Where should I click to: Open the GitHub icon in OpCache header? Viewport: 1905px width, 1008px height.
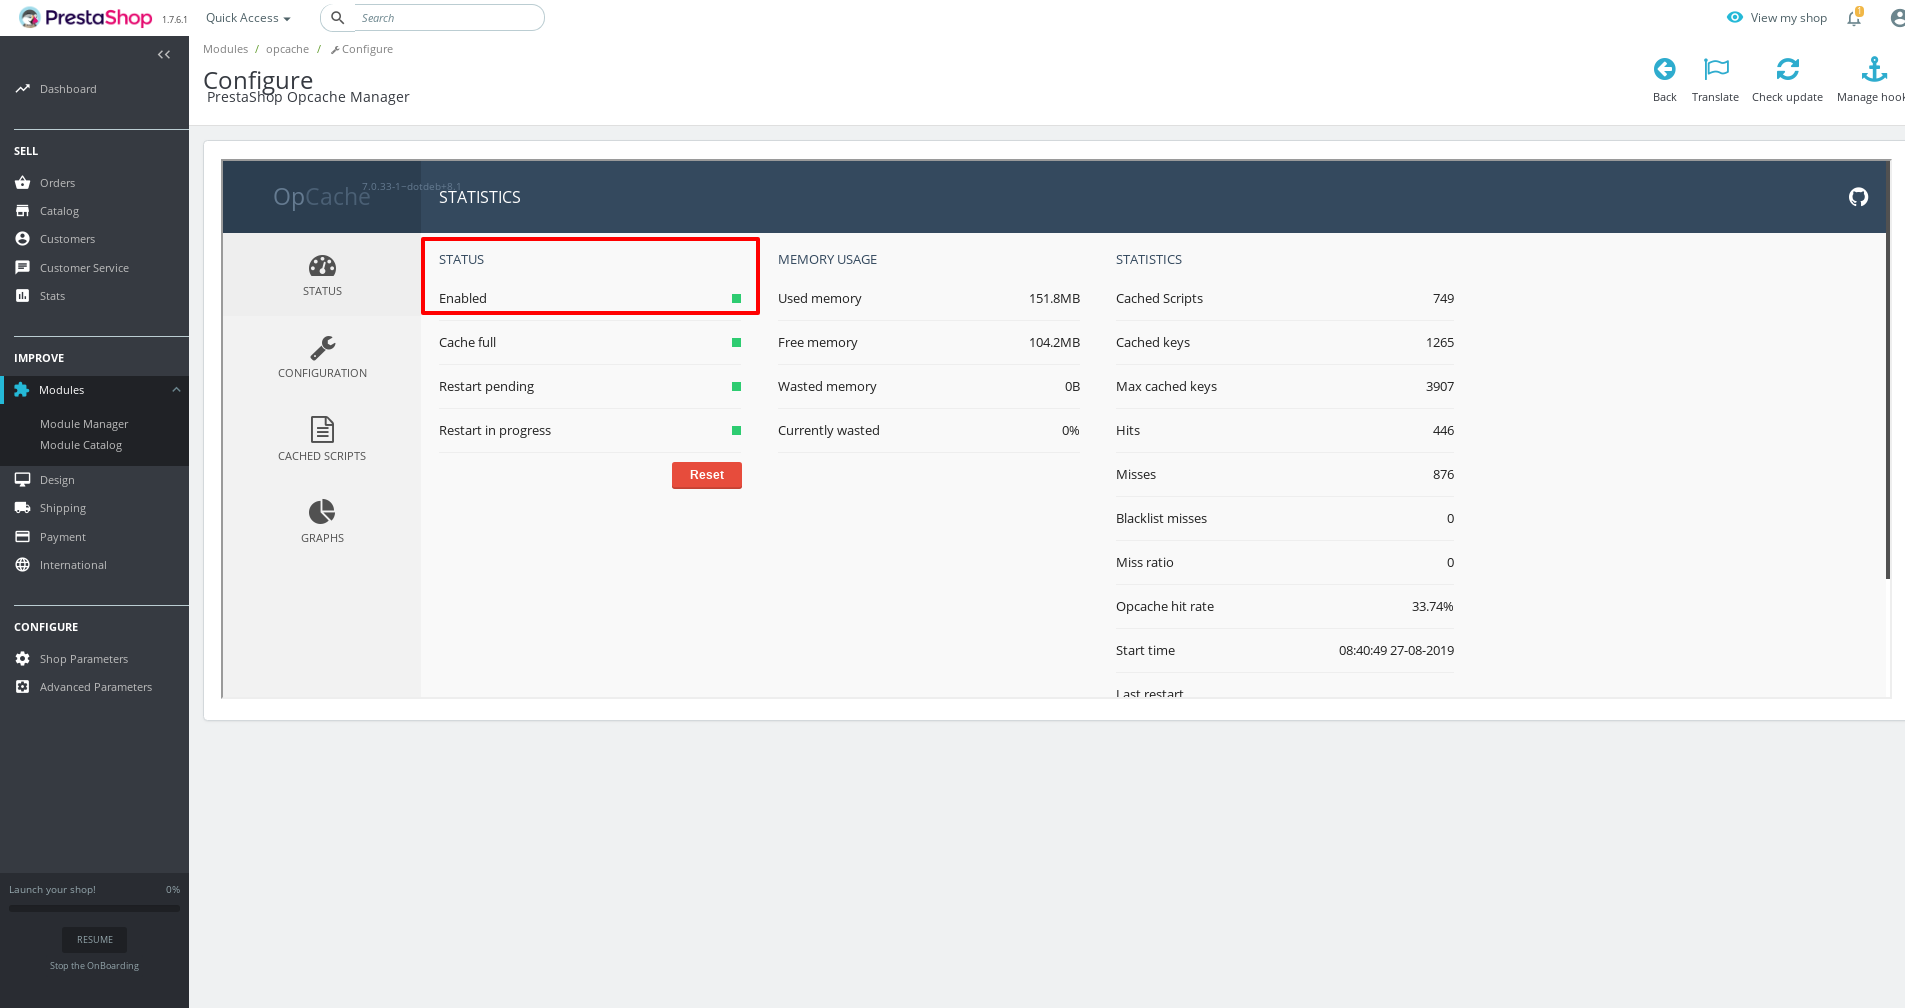coord(1858,197)
